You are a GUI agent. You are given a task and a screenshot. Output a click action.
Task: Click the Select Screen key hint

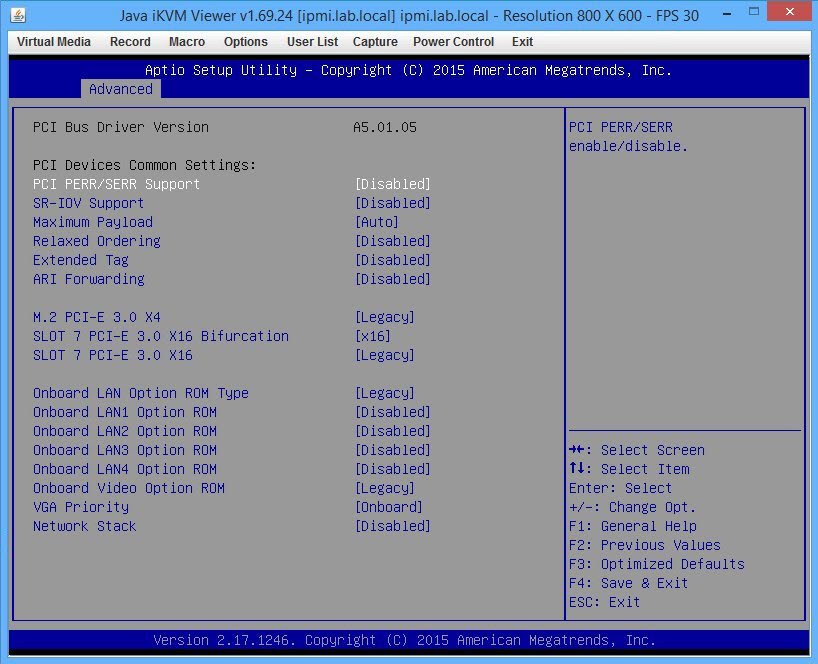(x=637, y=450)
